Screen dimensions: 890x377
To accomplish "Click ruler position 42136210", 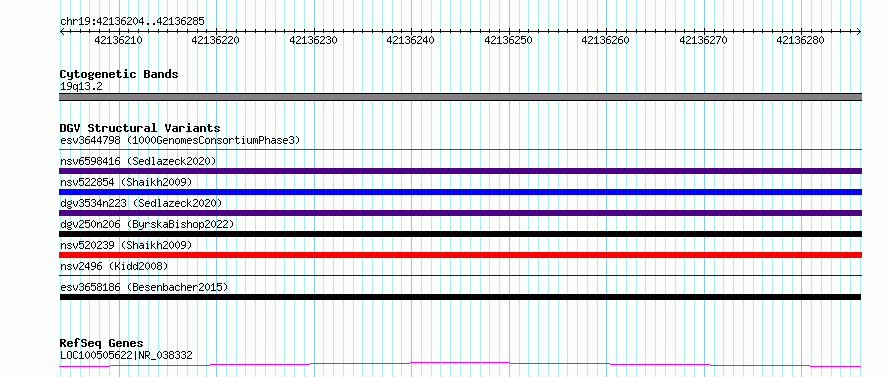I will [119, 40].
